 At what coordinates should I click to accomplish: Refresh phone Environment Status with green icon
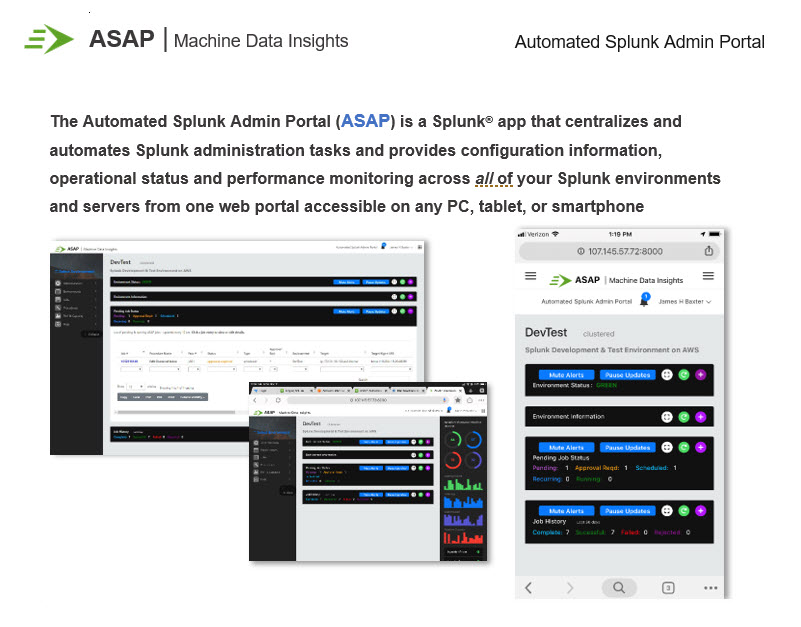click(684, 375)
